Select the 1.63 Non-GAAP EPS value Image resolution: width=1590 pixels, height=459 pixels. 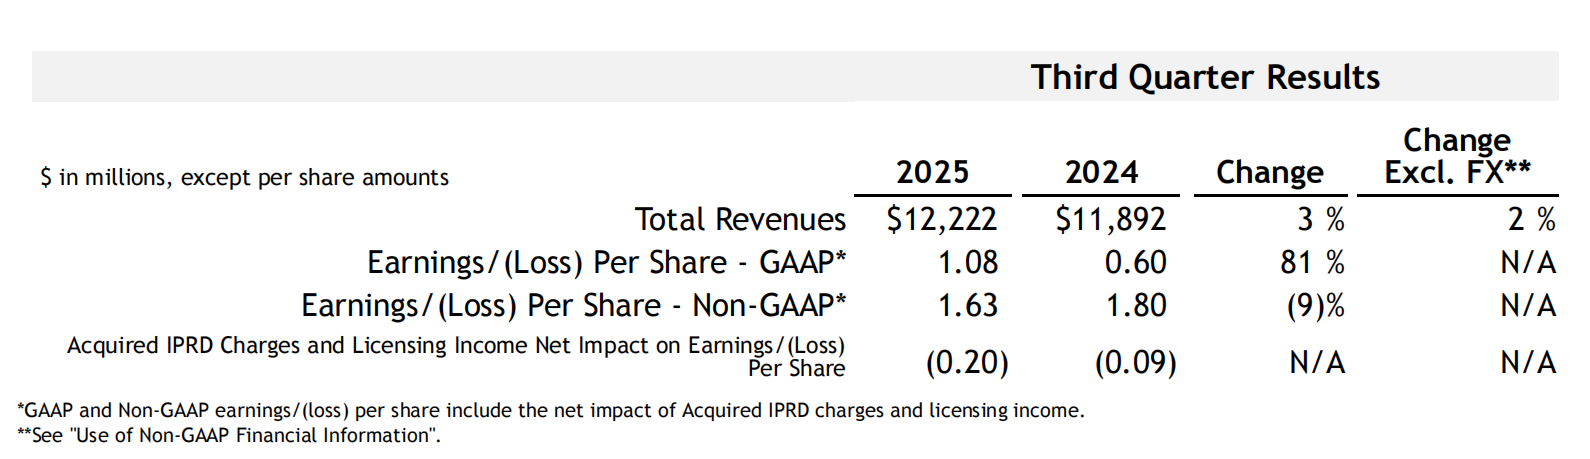coord(967,305)
